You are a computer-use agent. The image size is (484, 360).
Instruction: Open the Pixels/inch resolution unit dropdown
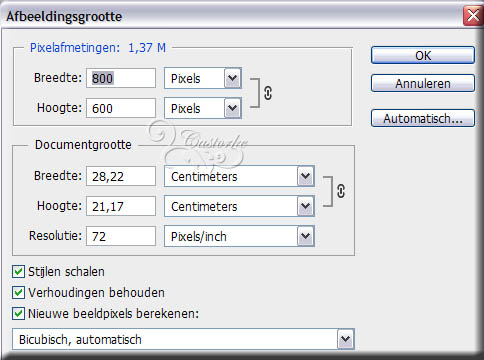click(306, 236)
